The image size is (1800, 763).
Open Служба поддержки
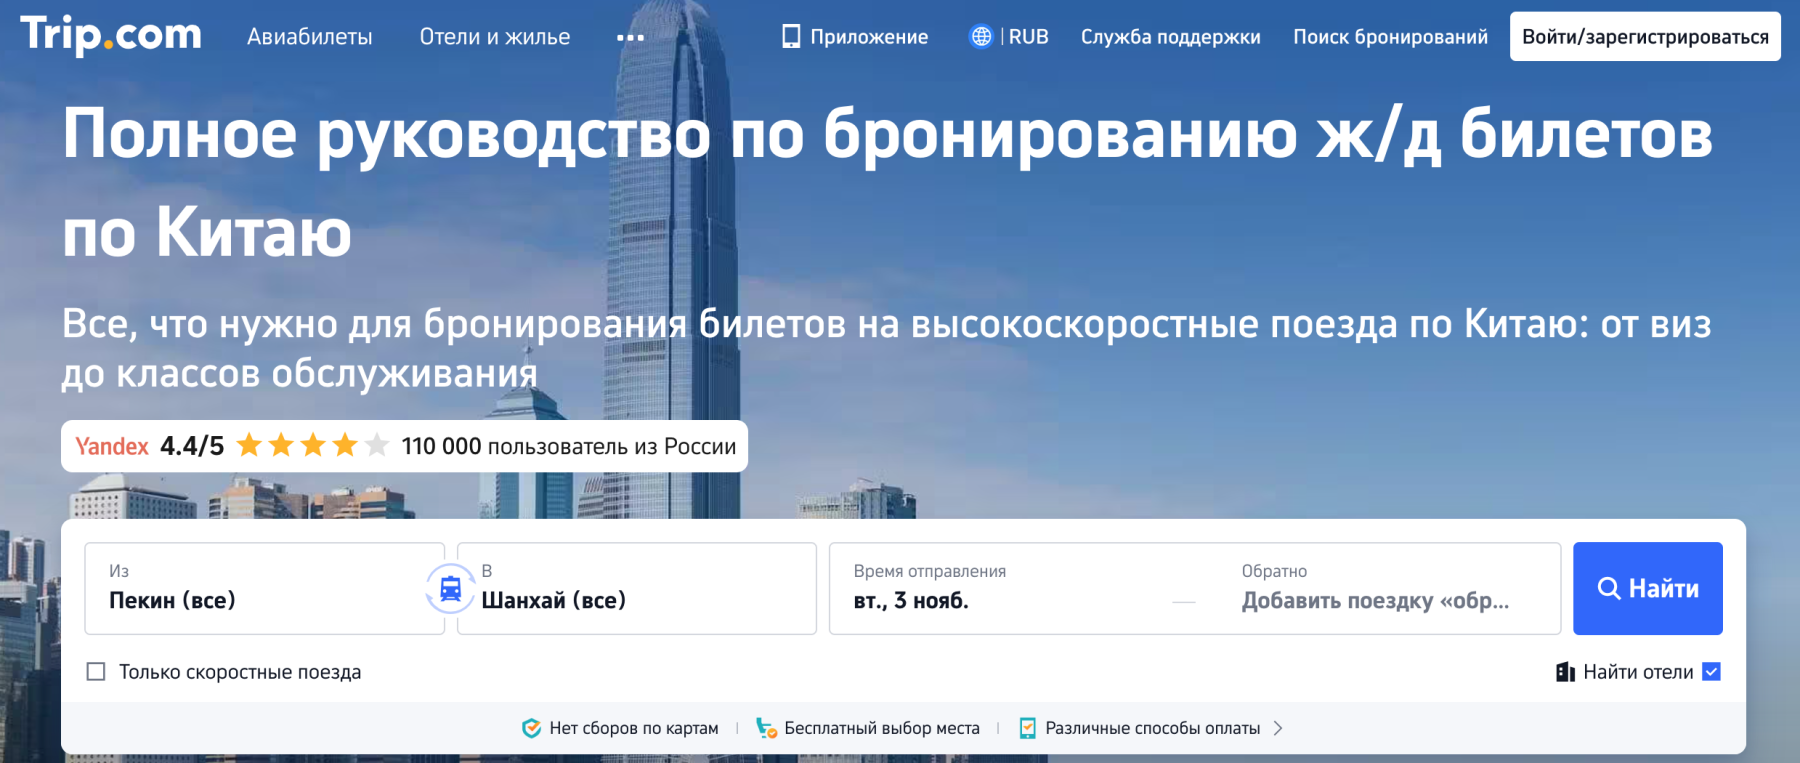(x=1170, y=37)
